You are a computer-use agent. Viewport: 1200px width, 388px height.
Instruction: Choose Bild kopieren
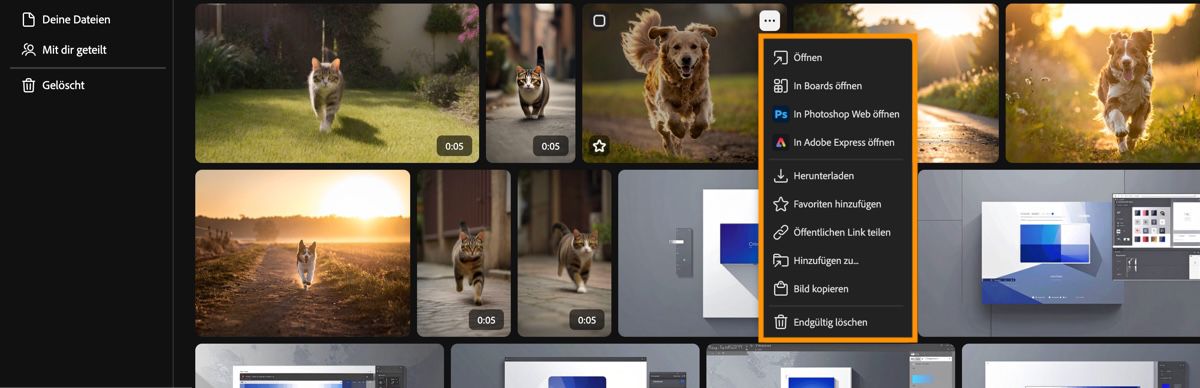tap(838, 289)
